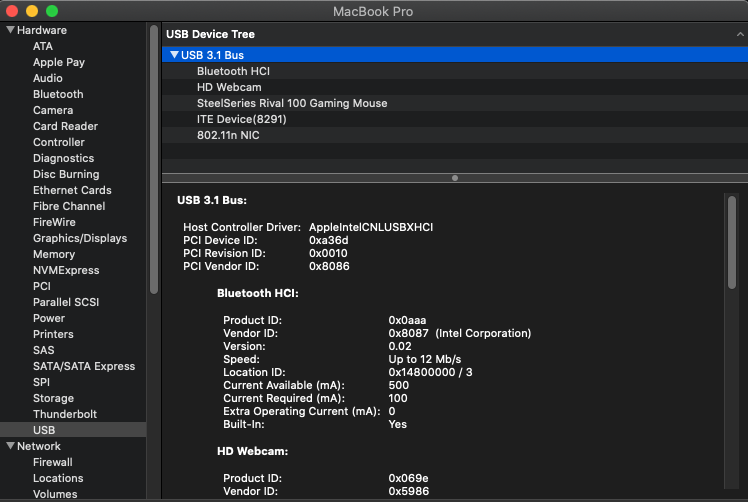Open the Bluetooth sidebar category
748x502 pixels.
click(58, 94)
